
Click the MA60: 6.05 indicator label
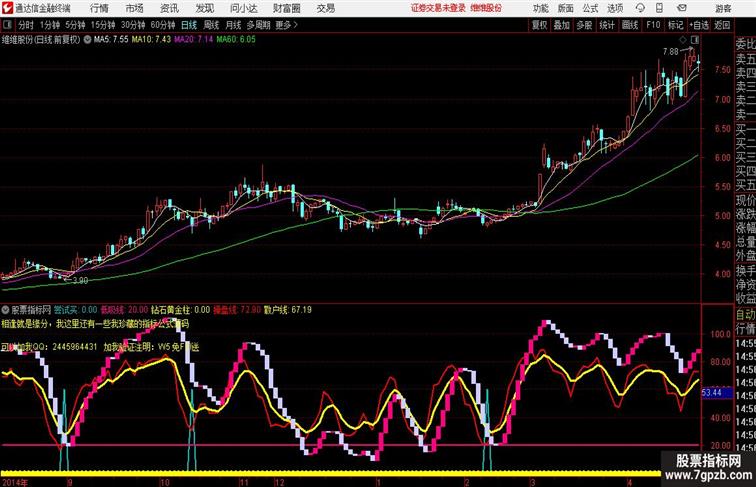click(x=236, y=40)
